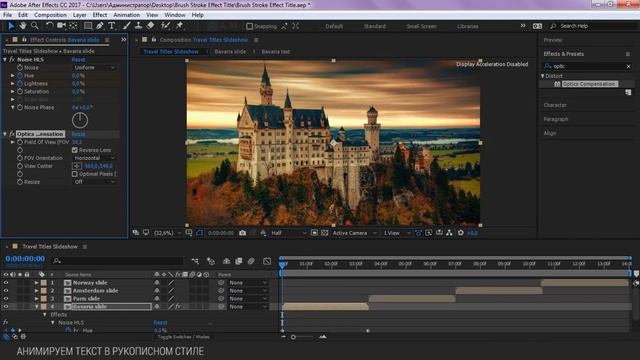This screenshot has width=640, height=360.
Task: Click reset exposure icon in viewer
Action: point(461,233)
